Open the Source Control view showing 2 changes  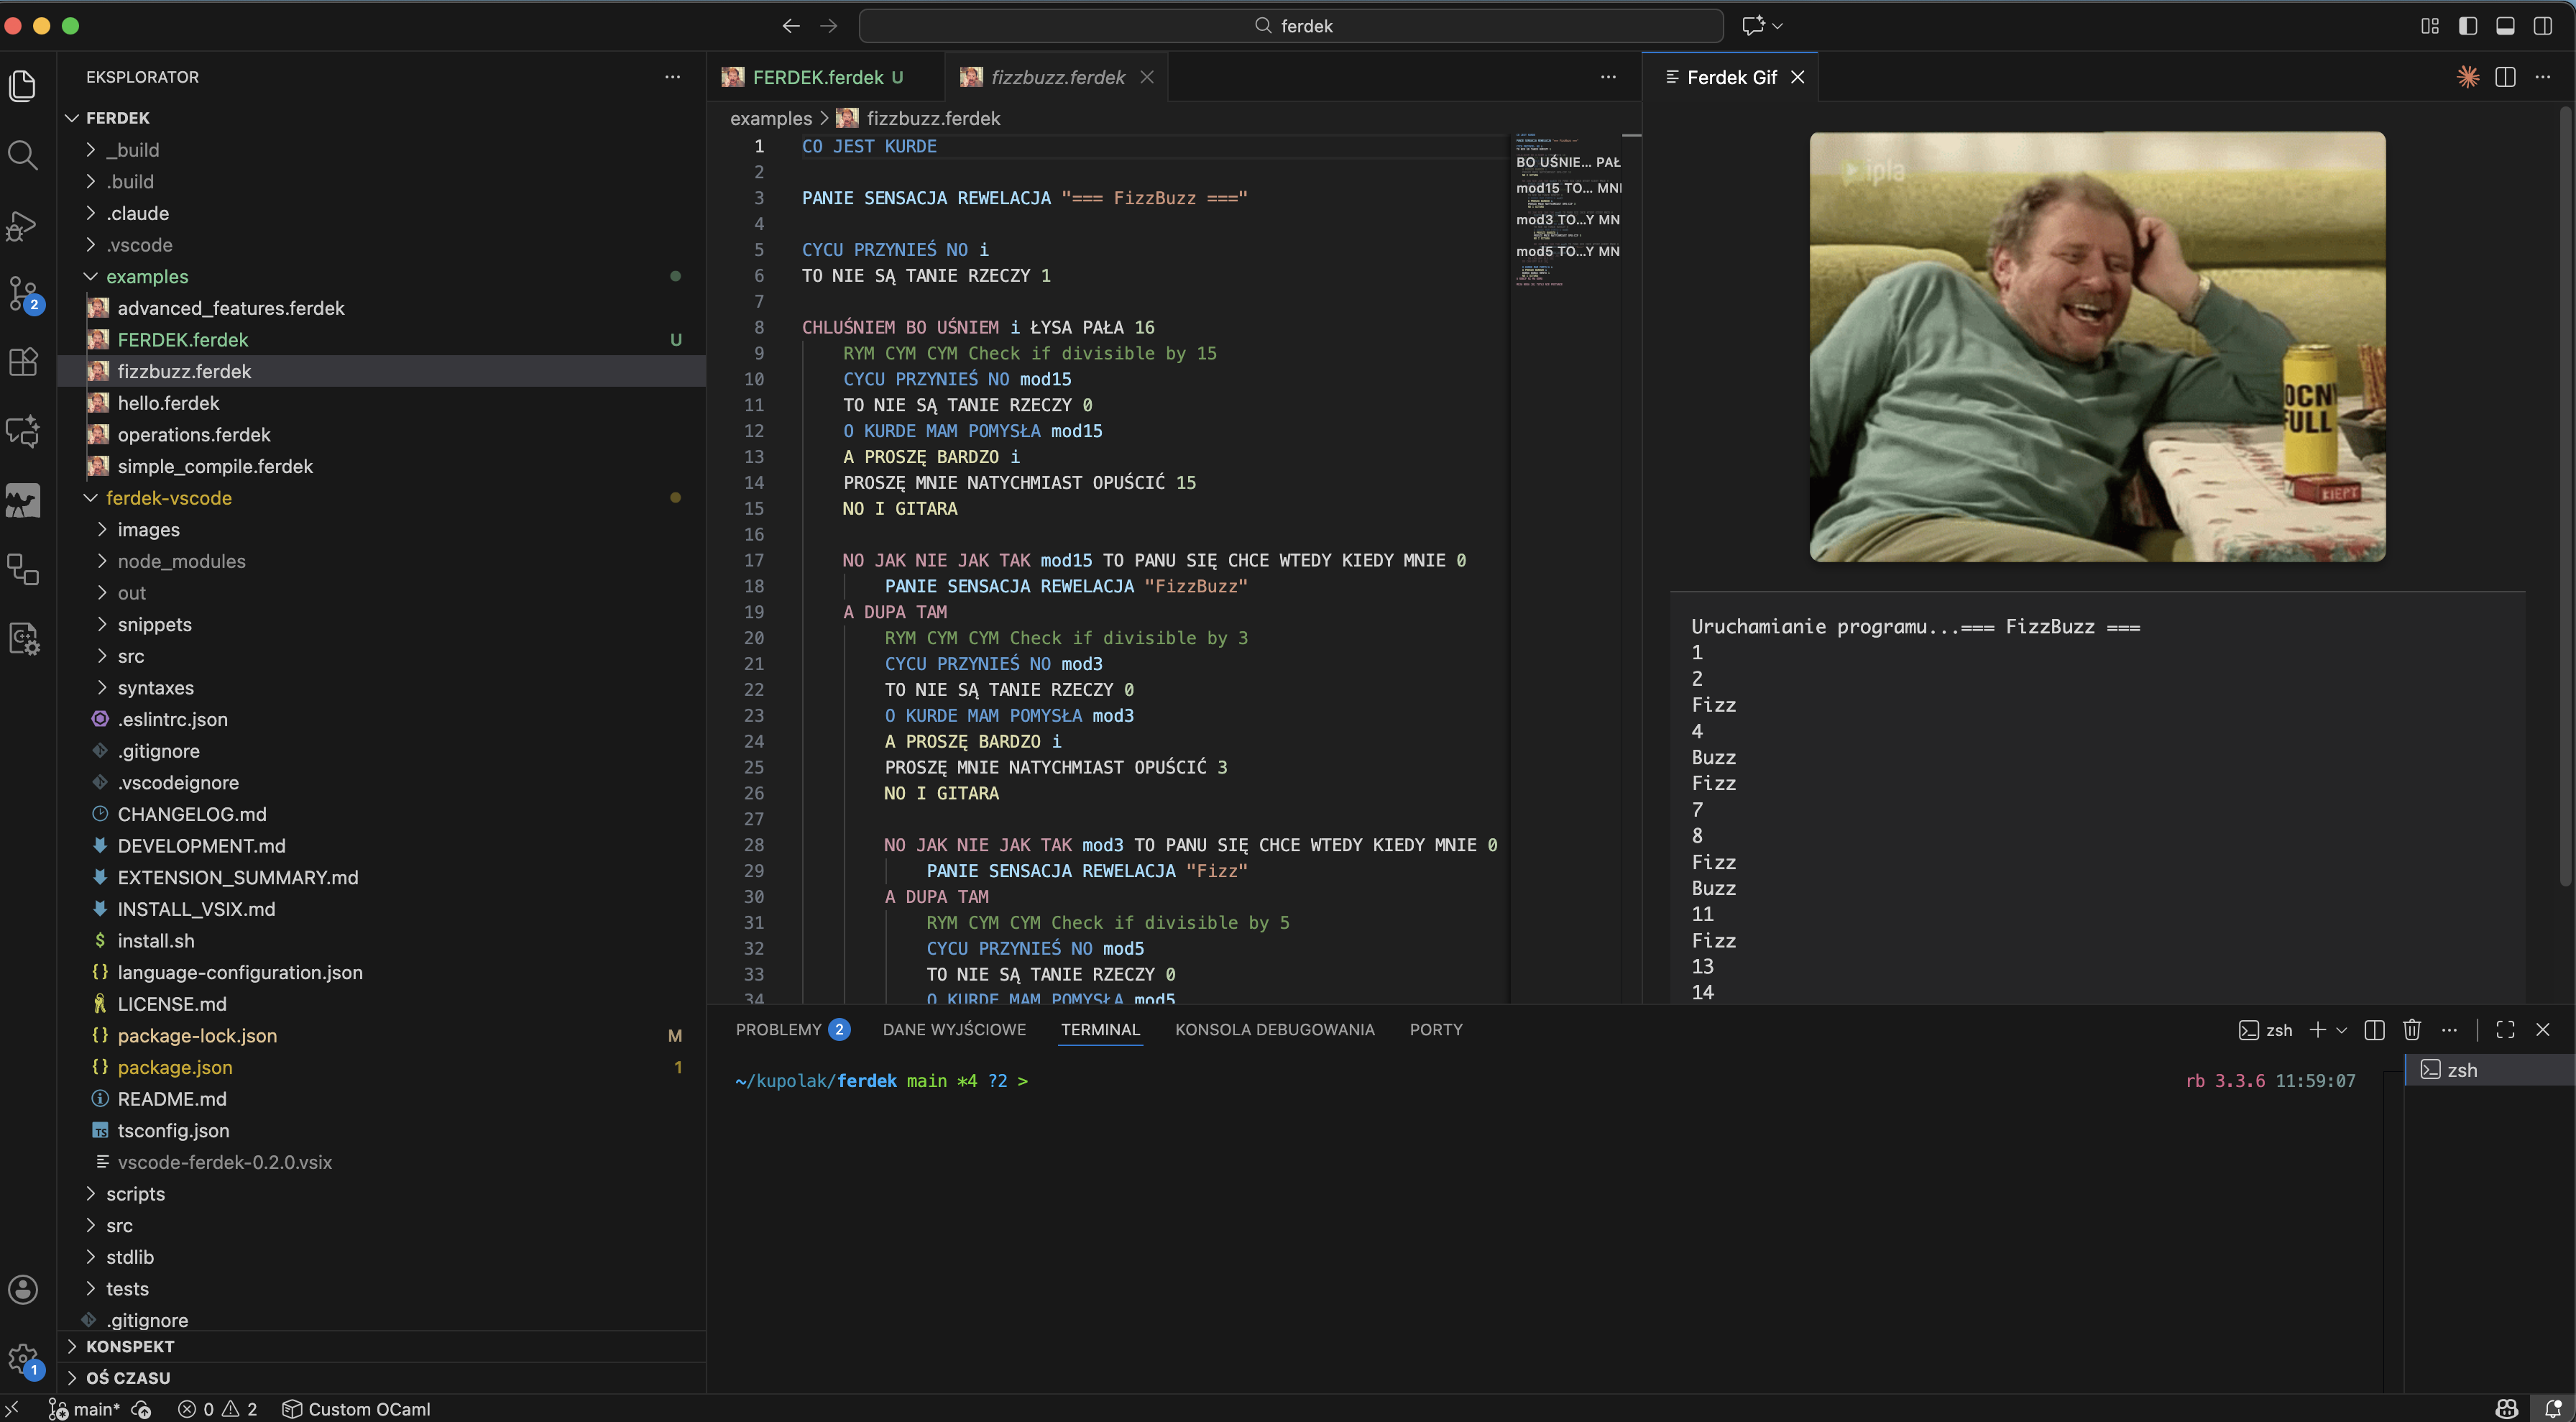(x=23, y=294)
